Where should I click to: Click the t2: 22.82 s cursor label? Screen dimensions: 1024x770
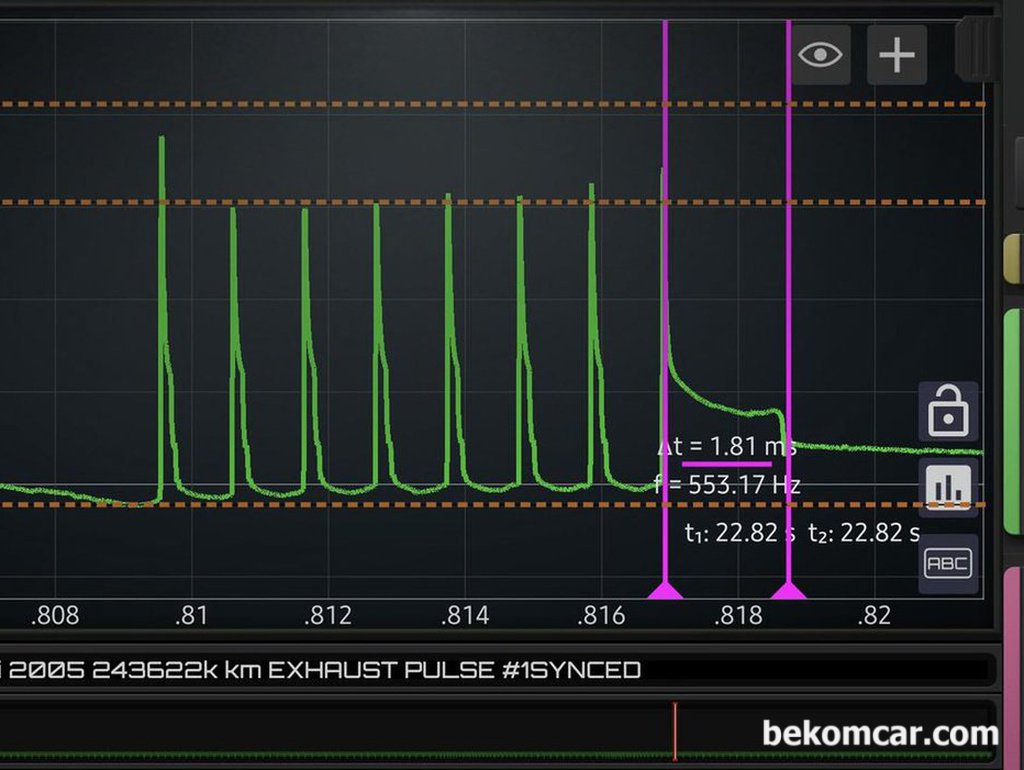tap(864, 533)
